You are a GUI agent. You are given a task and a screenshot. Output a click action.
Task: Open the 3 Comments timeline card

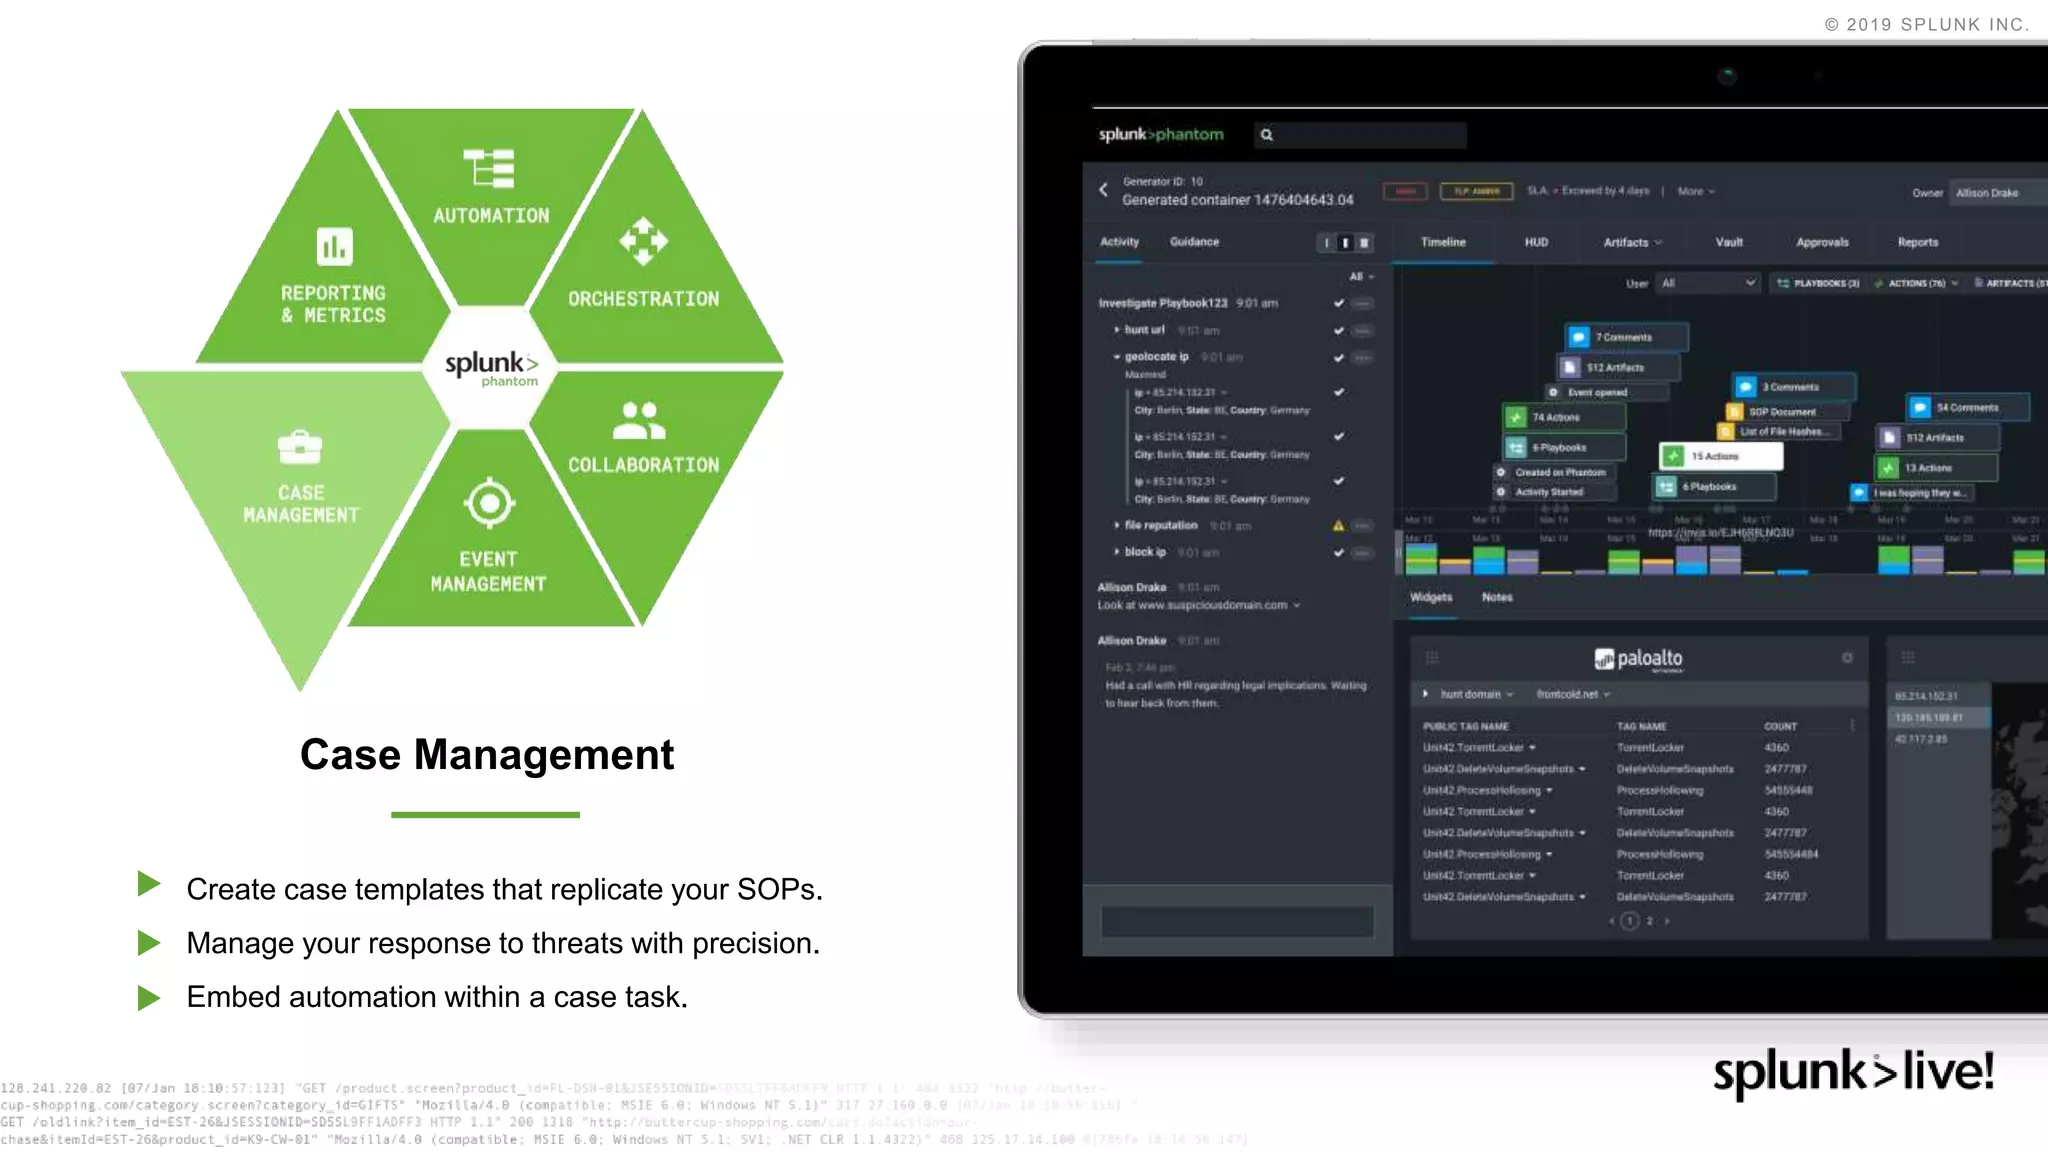pyautogui.click(x=1794, y=387)
